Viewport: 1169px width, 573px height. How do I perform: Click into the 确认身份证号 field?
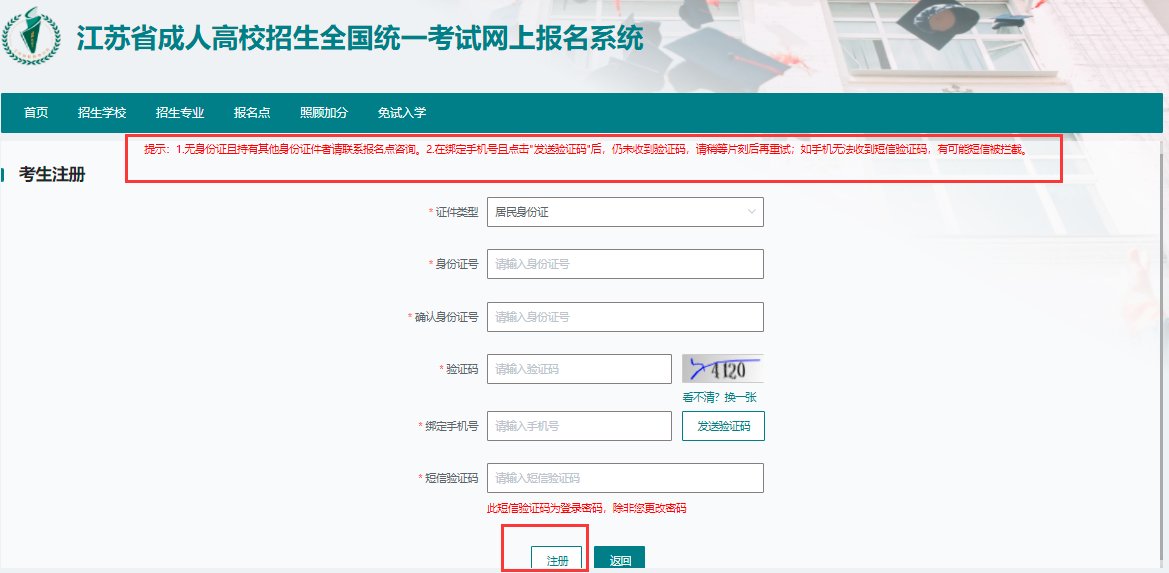(625, 317)
